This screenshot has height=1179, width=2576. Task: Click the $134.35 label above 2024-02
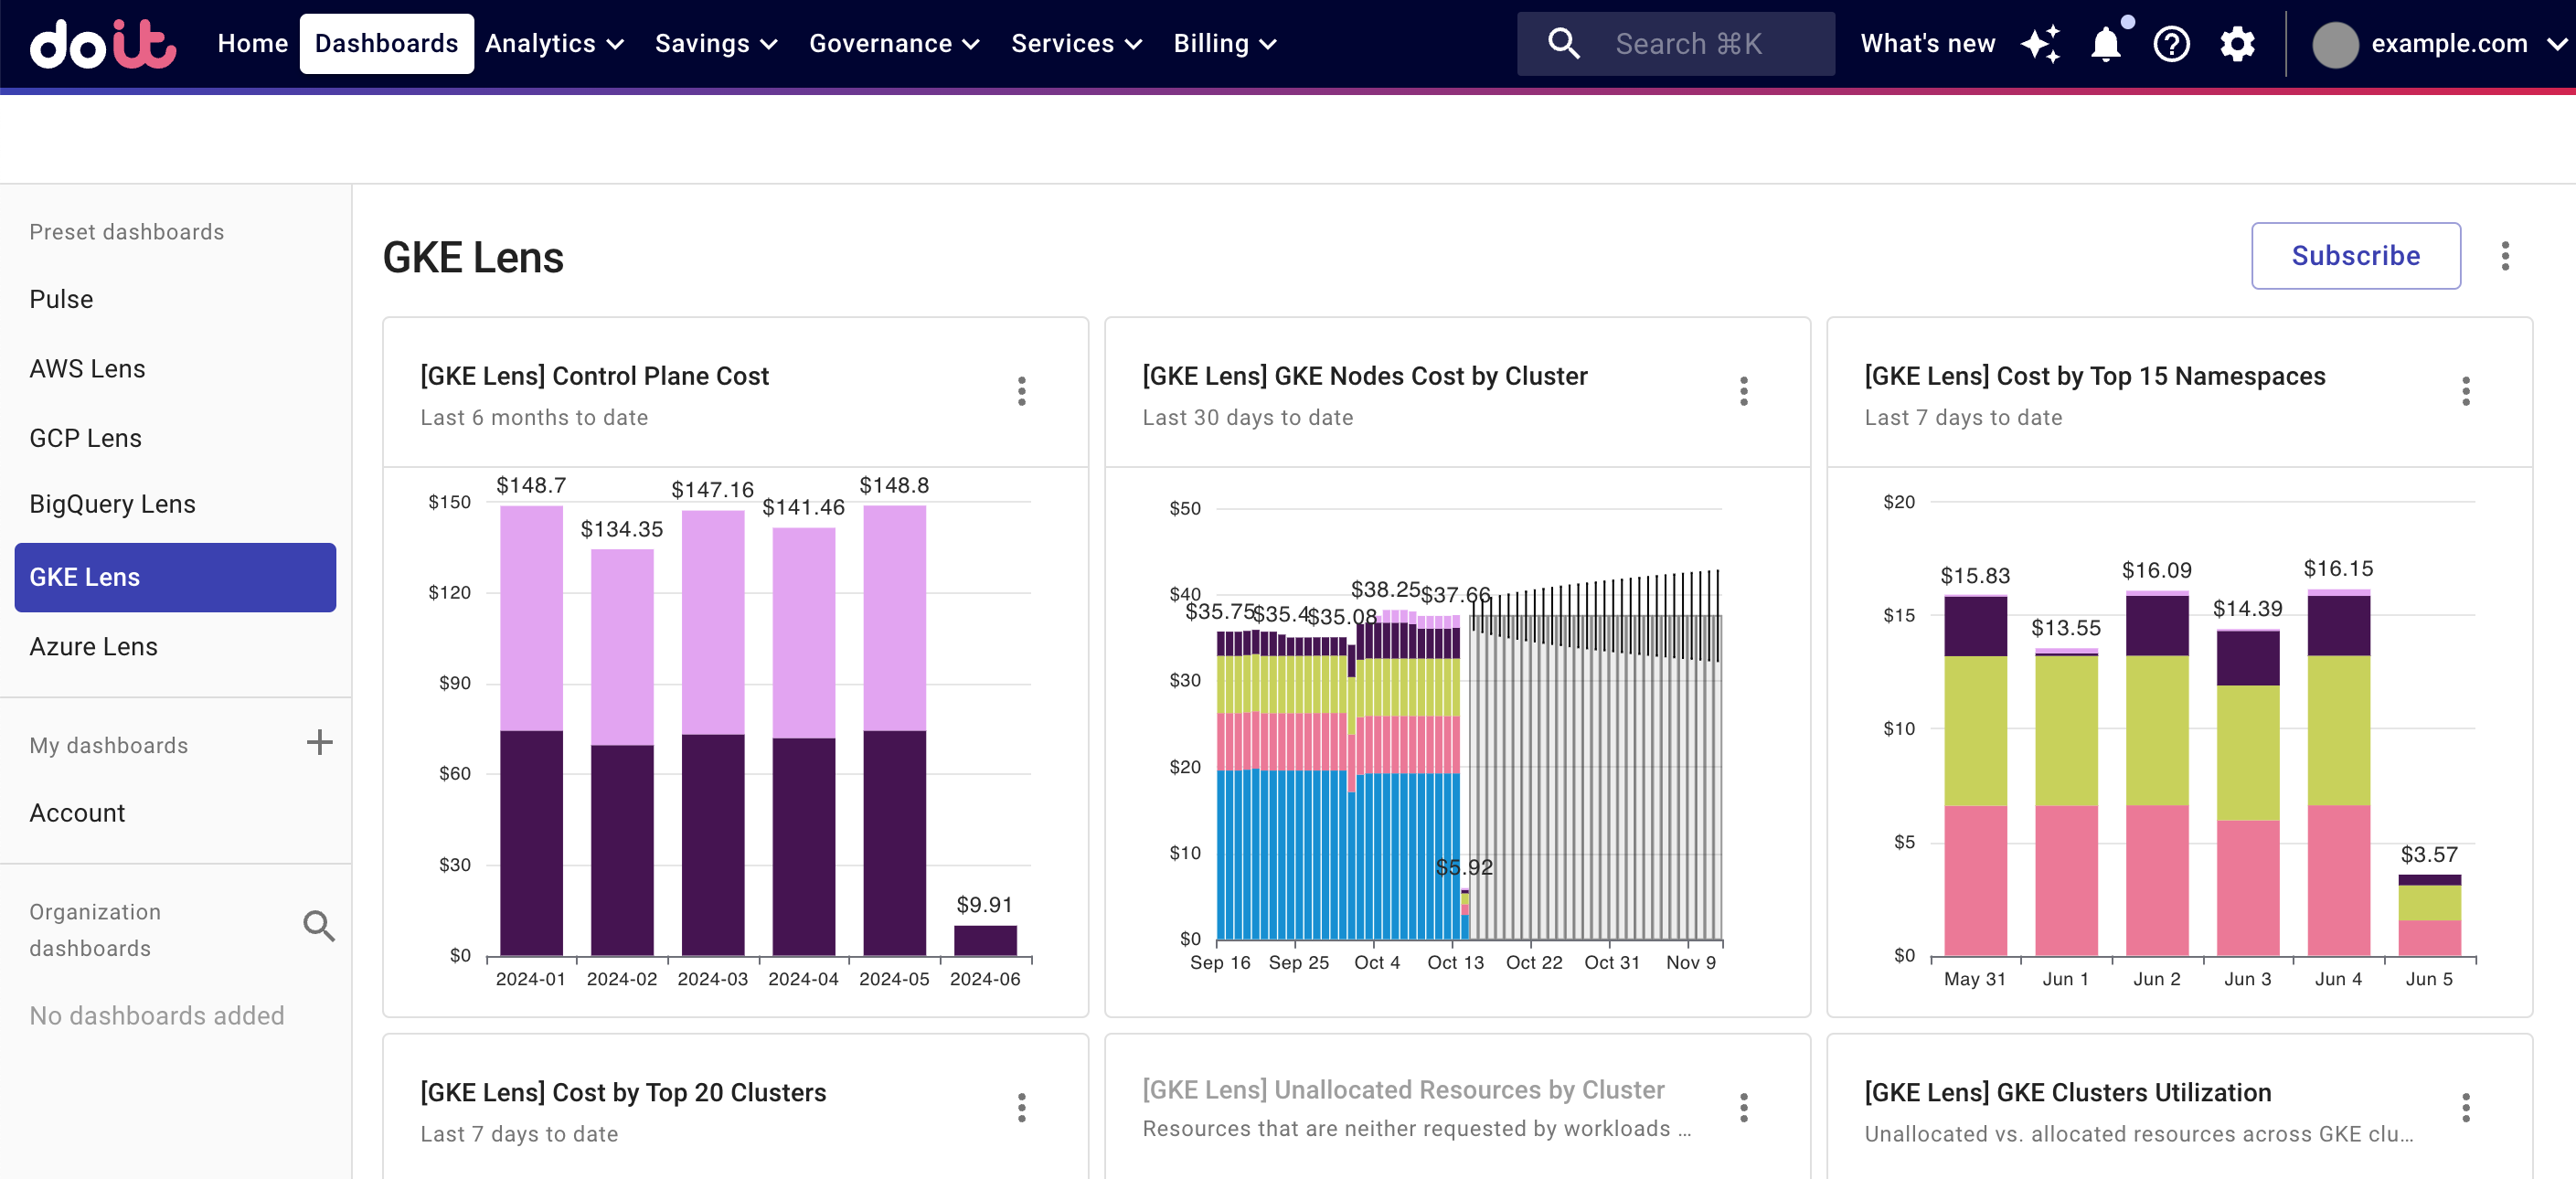click(621, 529)
